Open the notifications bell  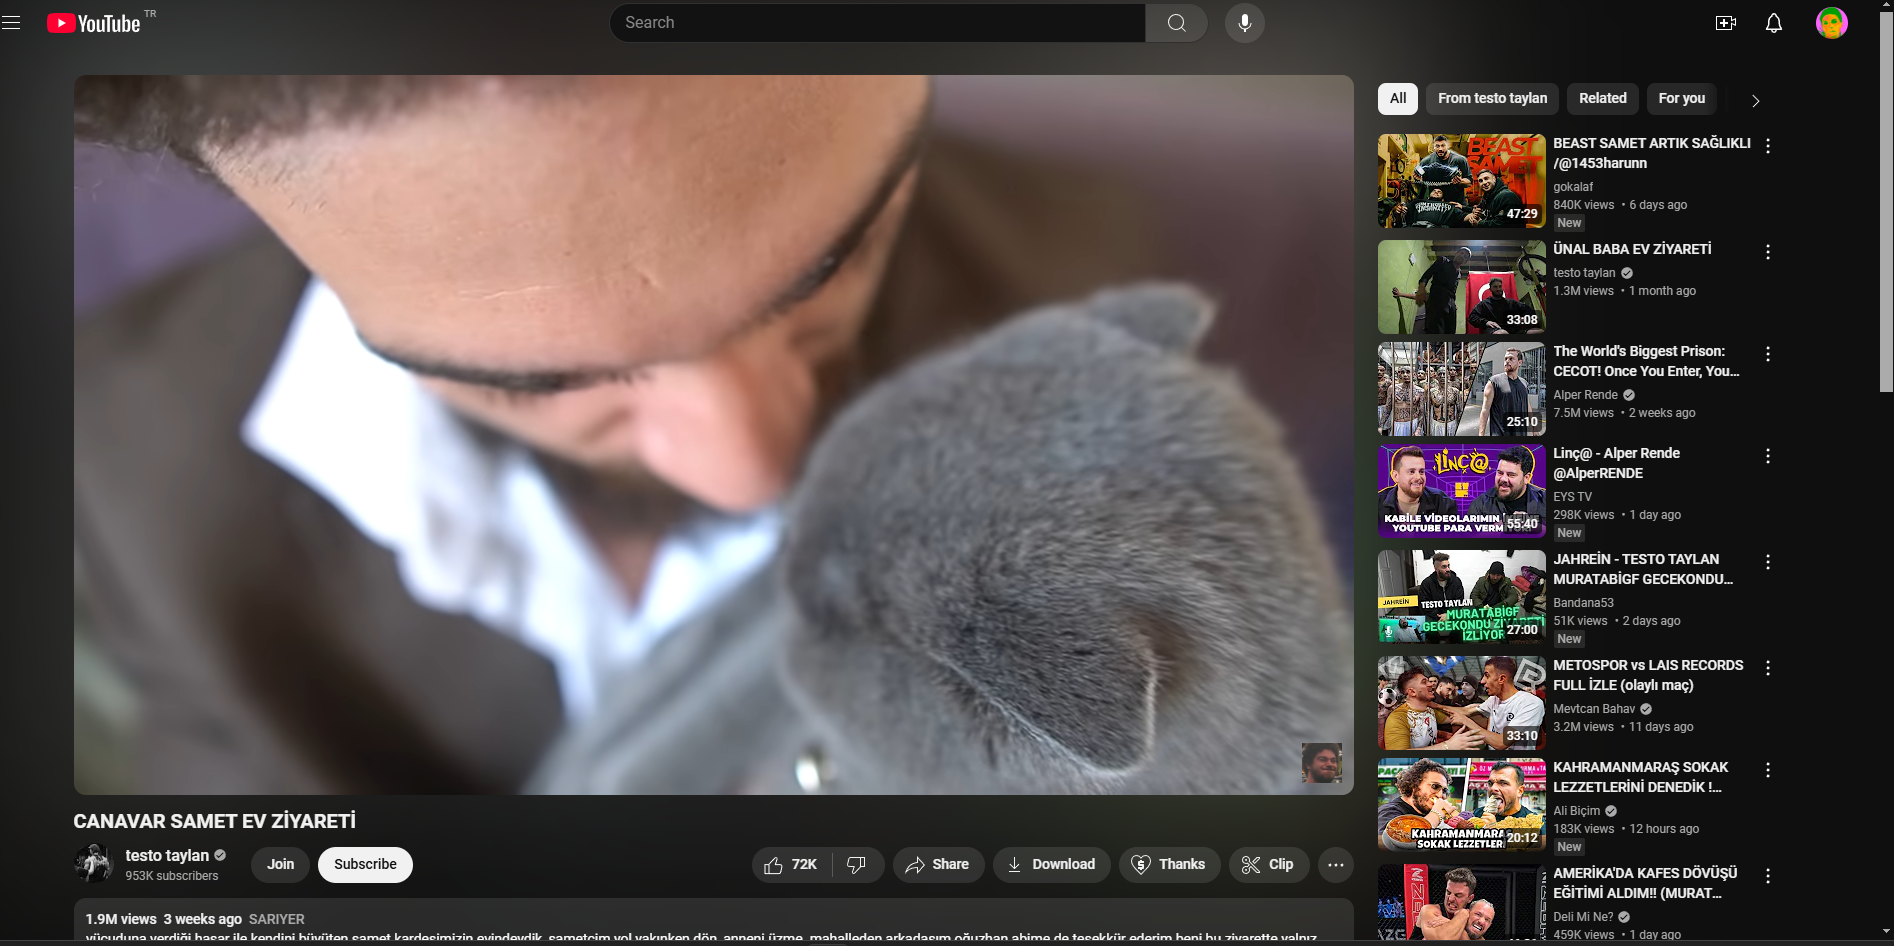click(x=1773, y=23)
